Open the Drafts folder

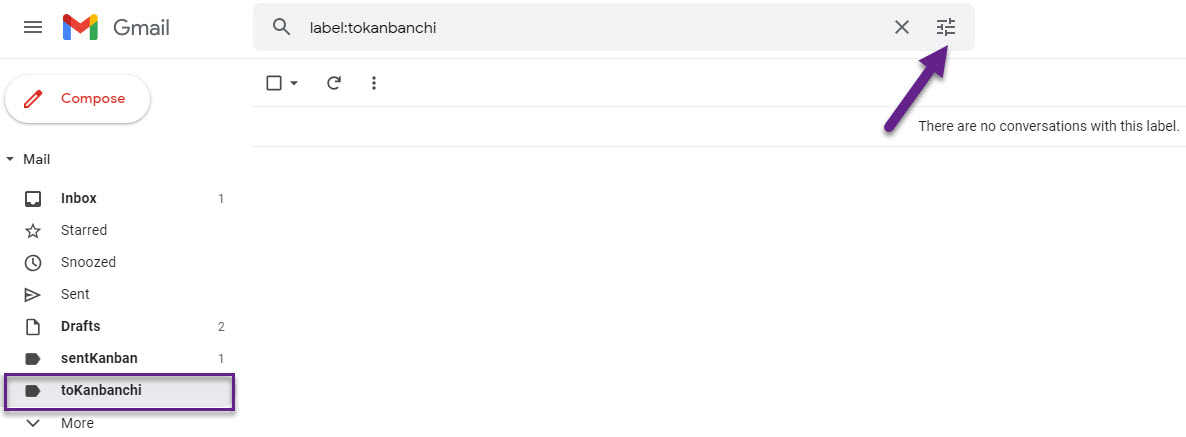click(x=125, y=327)
